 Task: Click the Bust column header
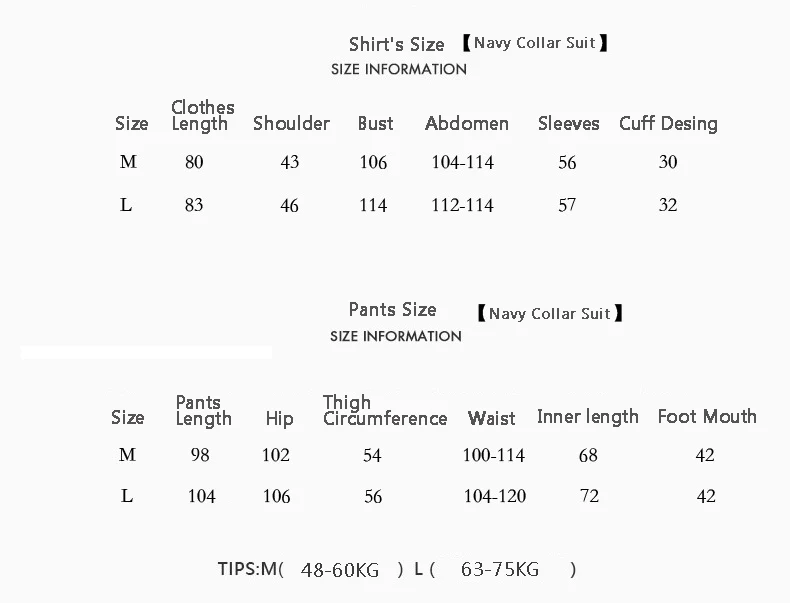pyautogui.click(x=375, y=123)
